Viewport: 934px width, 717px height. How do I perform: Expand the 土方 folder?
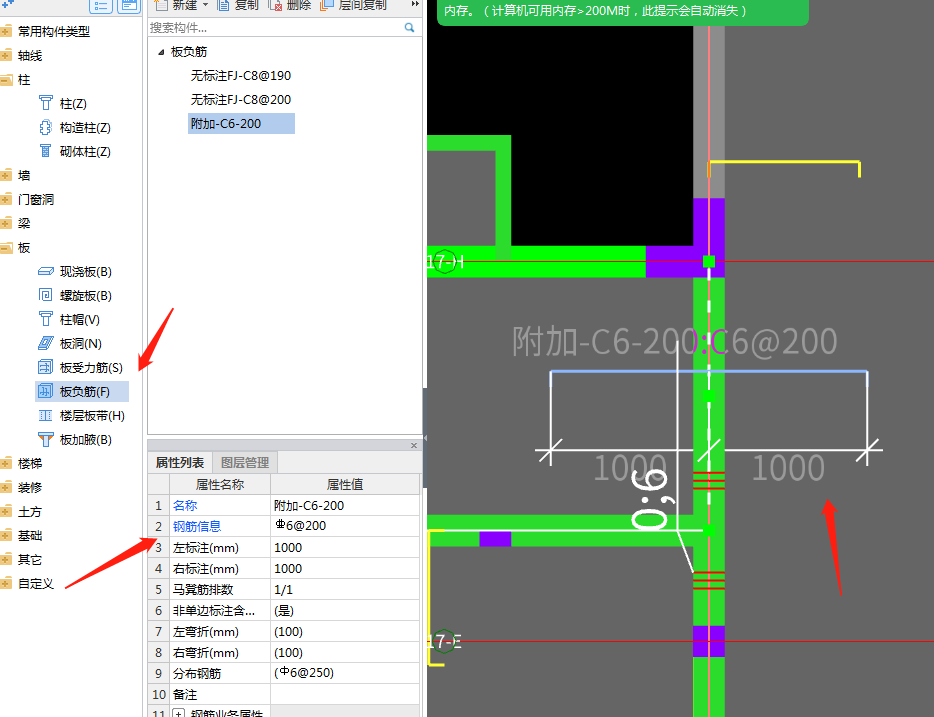6,512
